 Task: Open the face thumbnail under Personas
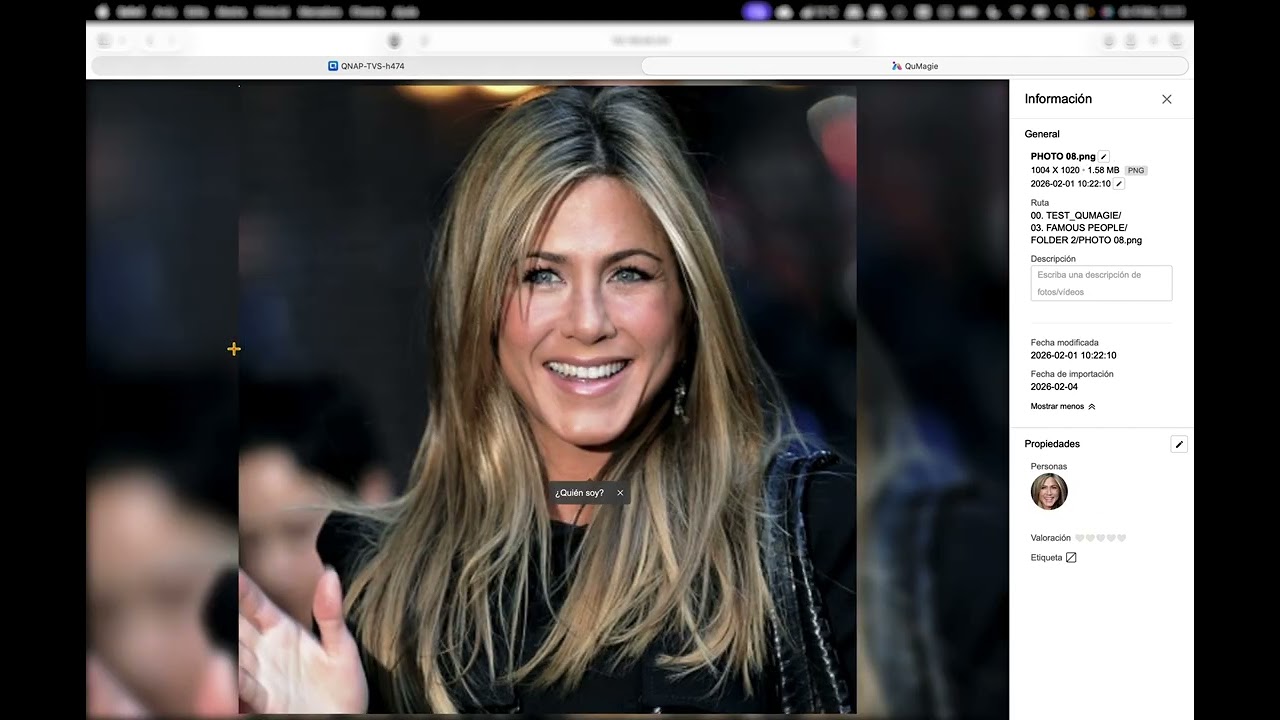1049,492
